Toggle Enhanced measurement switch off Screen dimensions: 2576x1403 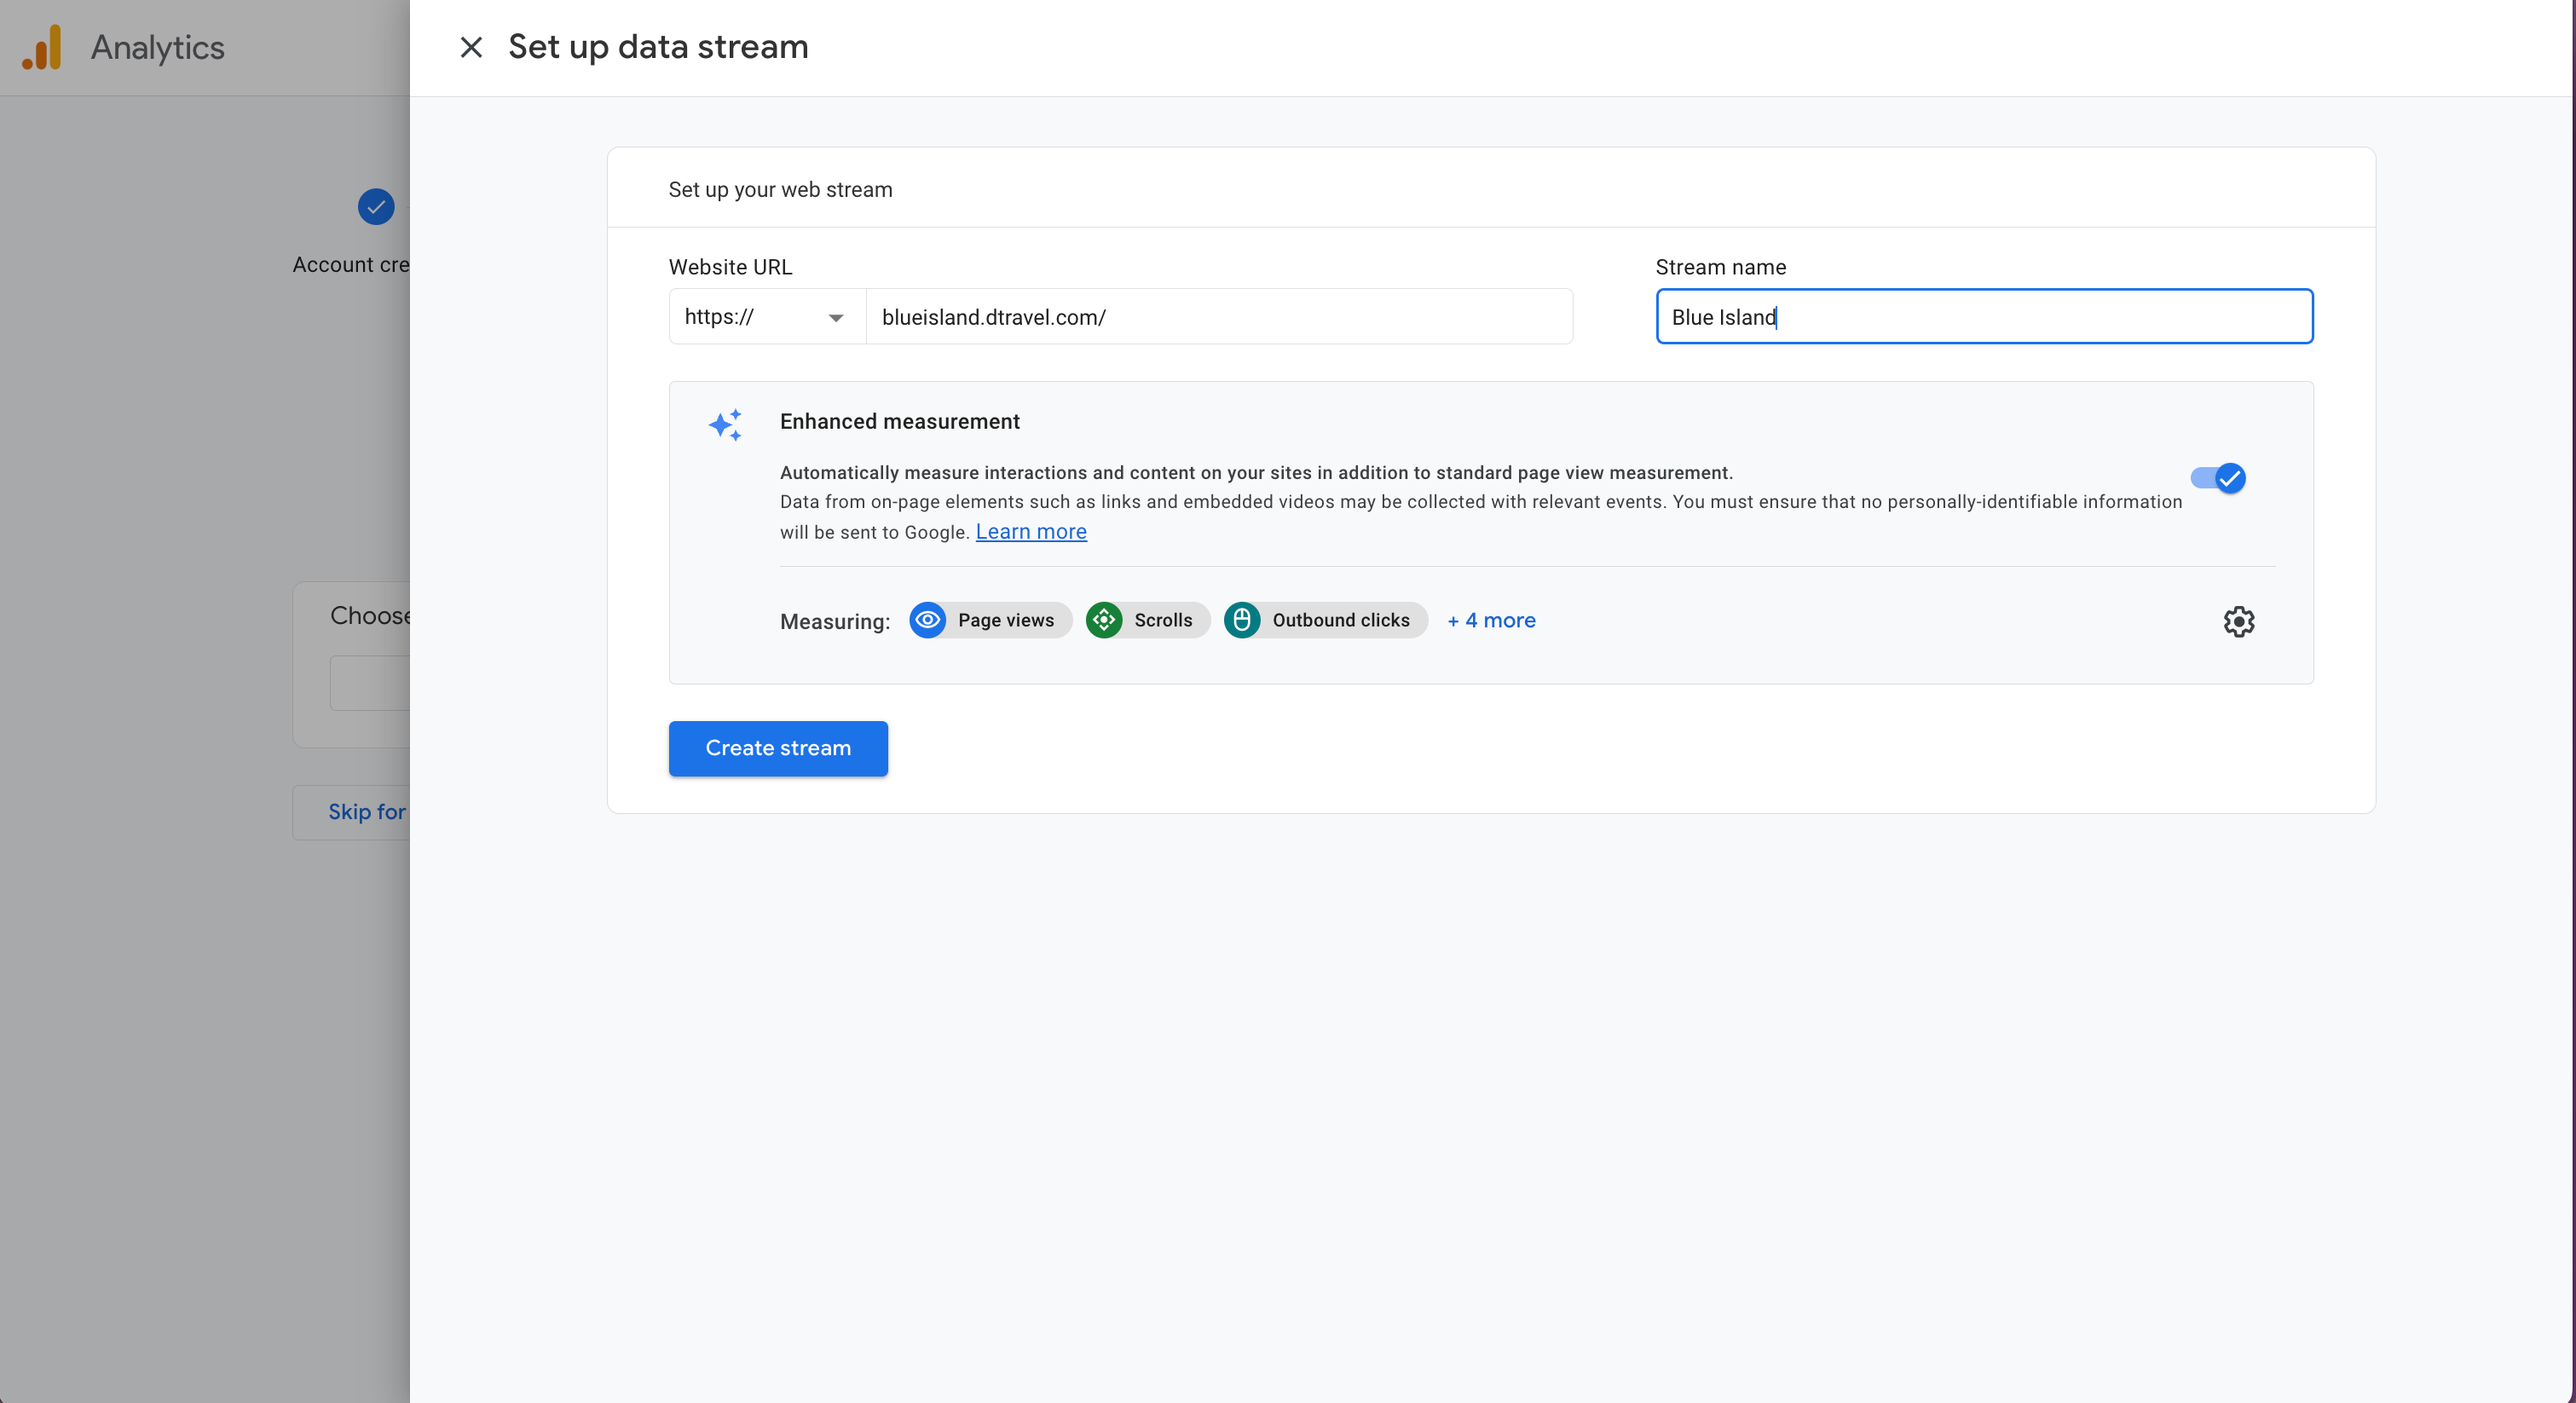tap(2218, 478)
